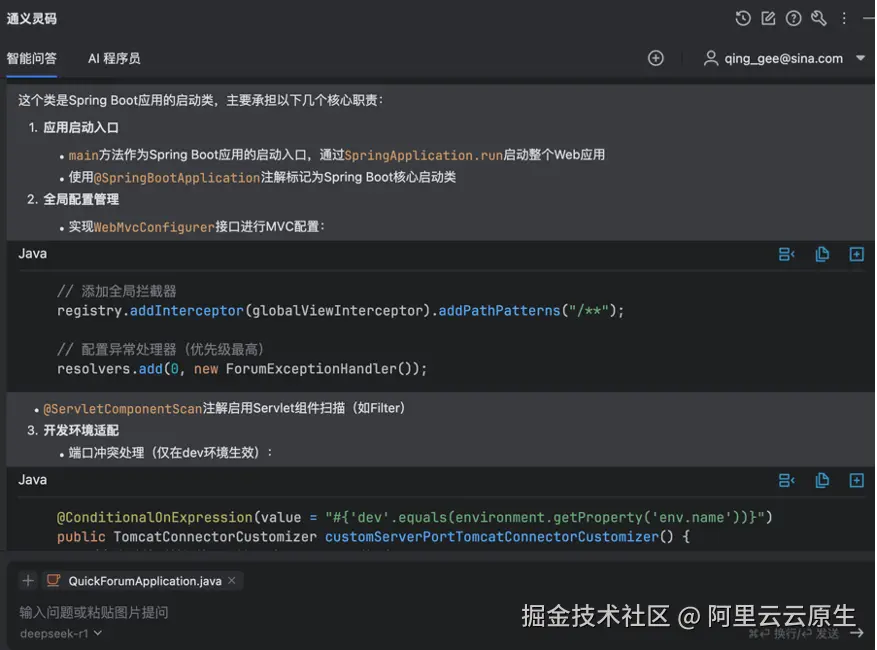Viewport: 877px width, 650px height.
Task: Click the edit note icon in header
Action: click(x=768, y=18)
